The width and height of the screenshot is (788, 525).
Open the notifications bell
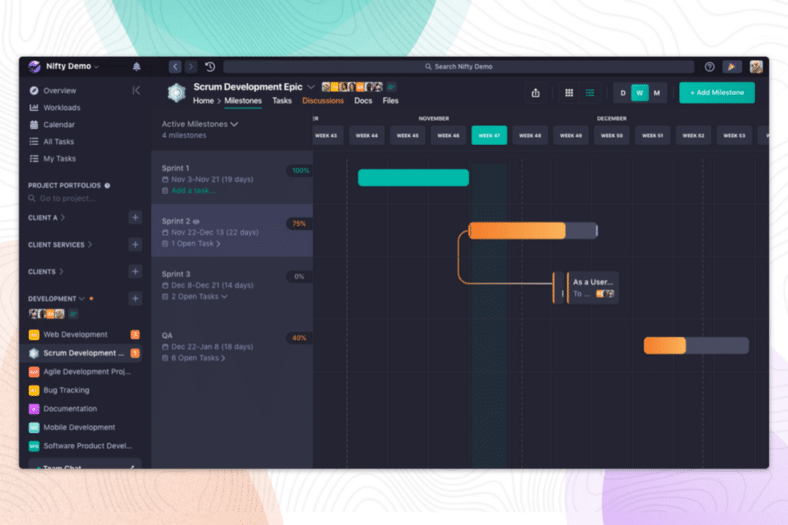[136, 66]
